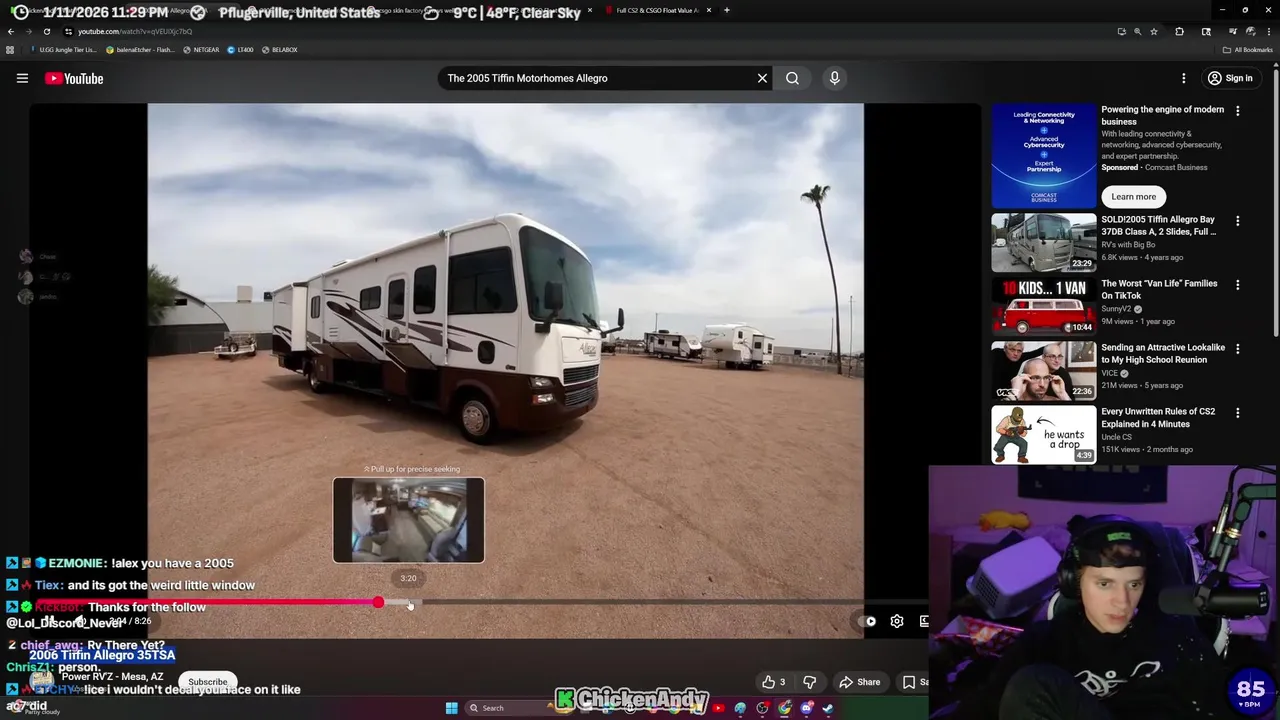This screenshot has height=720, width=1280.
Task: Open Chrome three-dot menu
Action: [1267, 31]
